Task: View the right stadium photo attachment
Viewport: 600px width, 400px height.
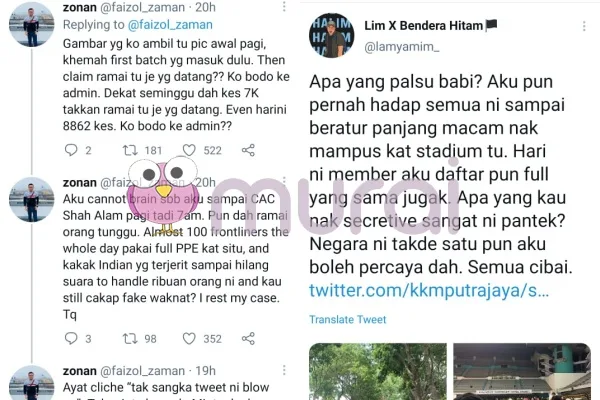Action: (x=522, y=371)
